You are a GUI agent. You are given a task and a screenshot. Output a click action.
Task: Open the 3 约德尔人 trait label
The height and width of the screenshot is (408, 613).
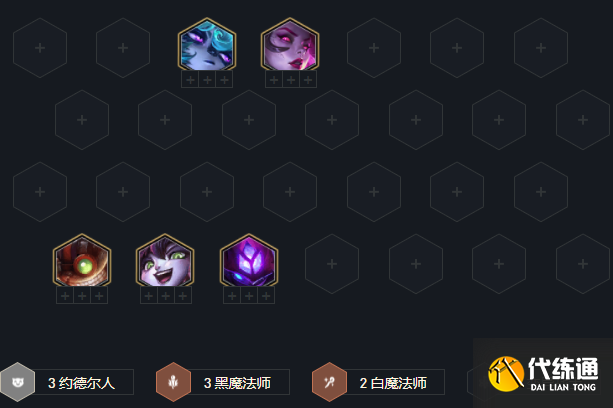(81, 383)
